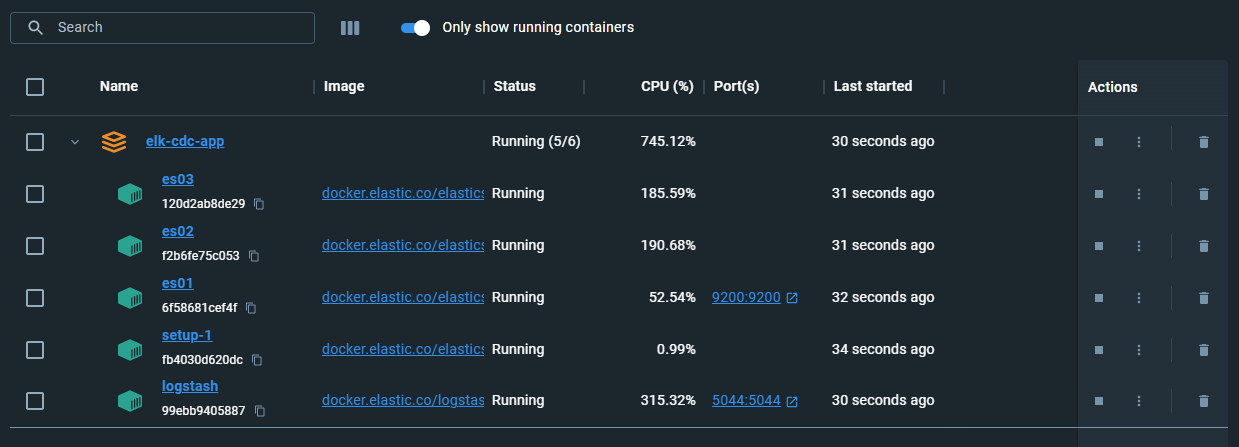Stop the es01 container

1098,298
